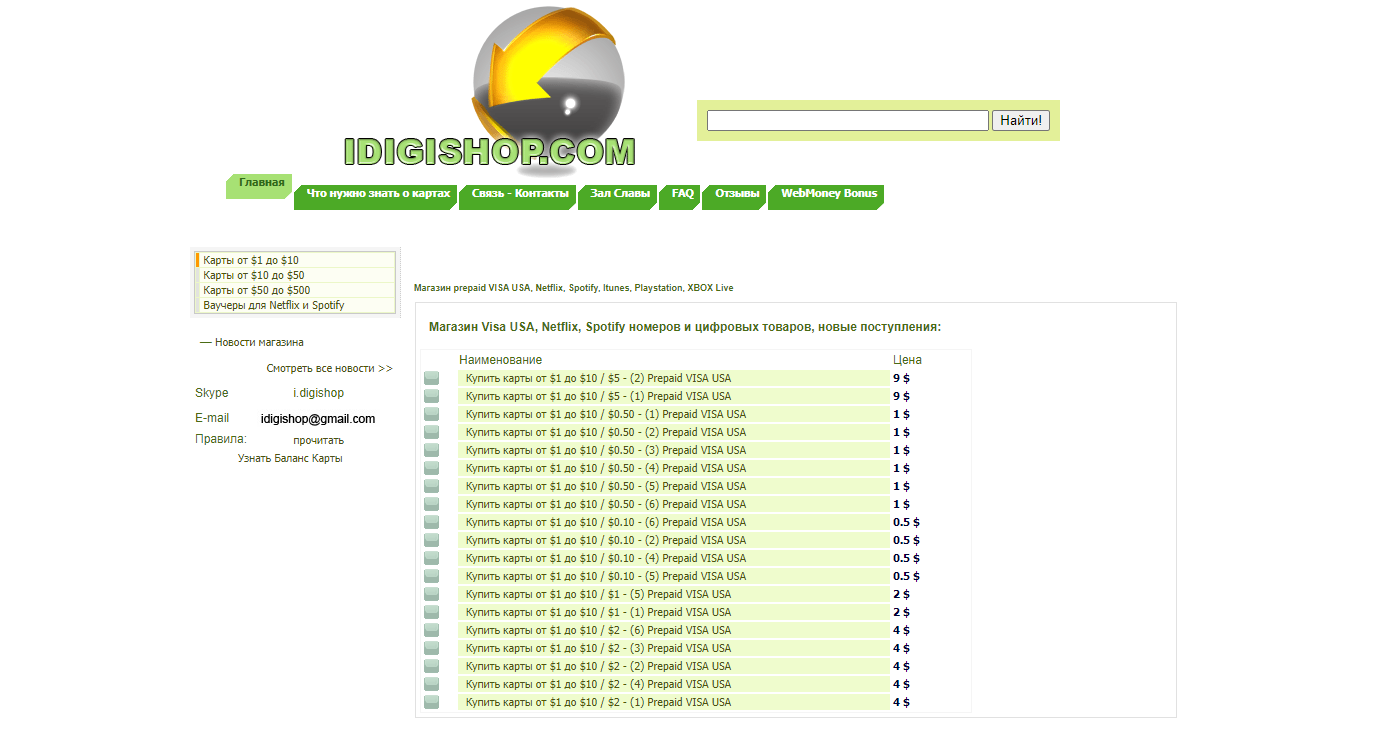The width and height of the screenshot is (1373, 749).
Task: Click icon beside $0.50 - (3) Prepaid VISA row
Action: [x=432, y=450]
